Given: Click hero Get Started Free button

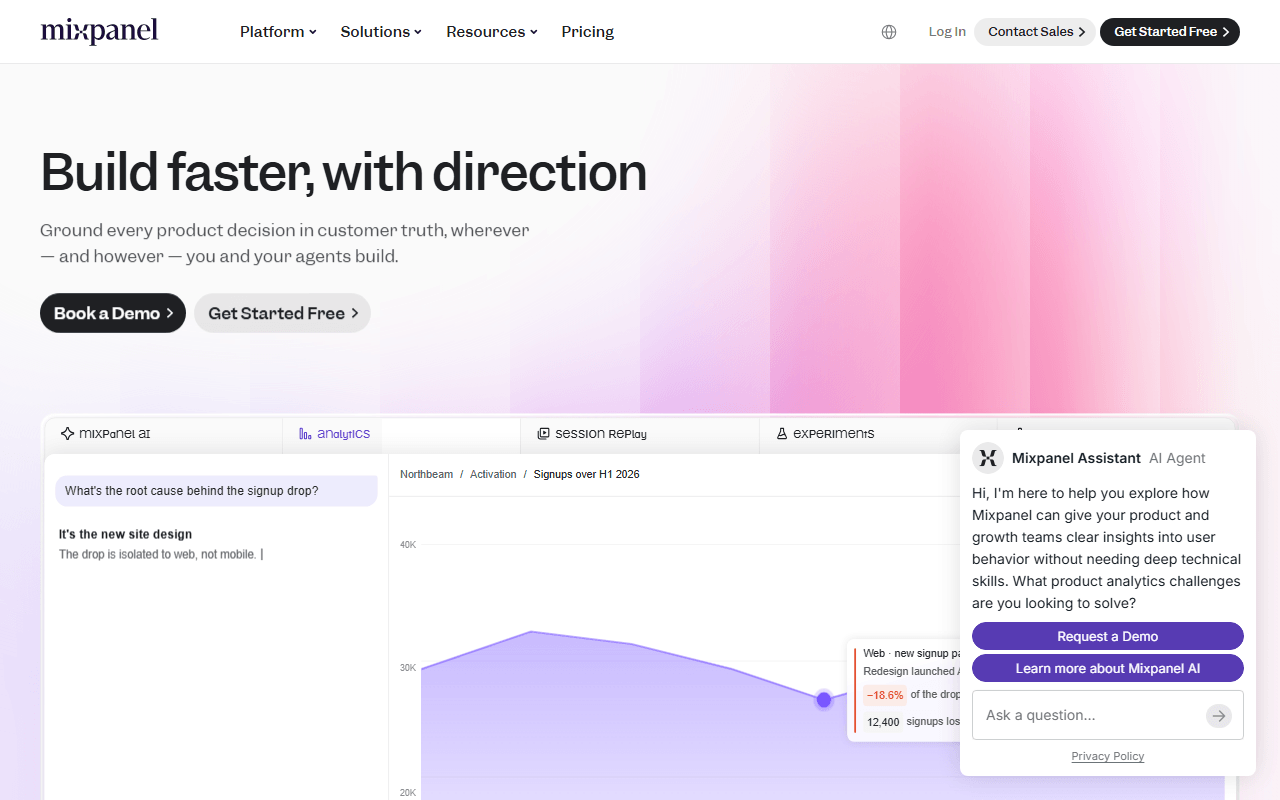Looking at the screenshot, I should (x=282, y=313).
